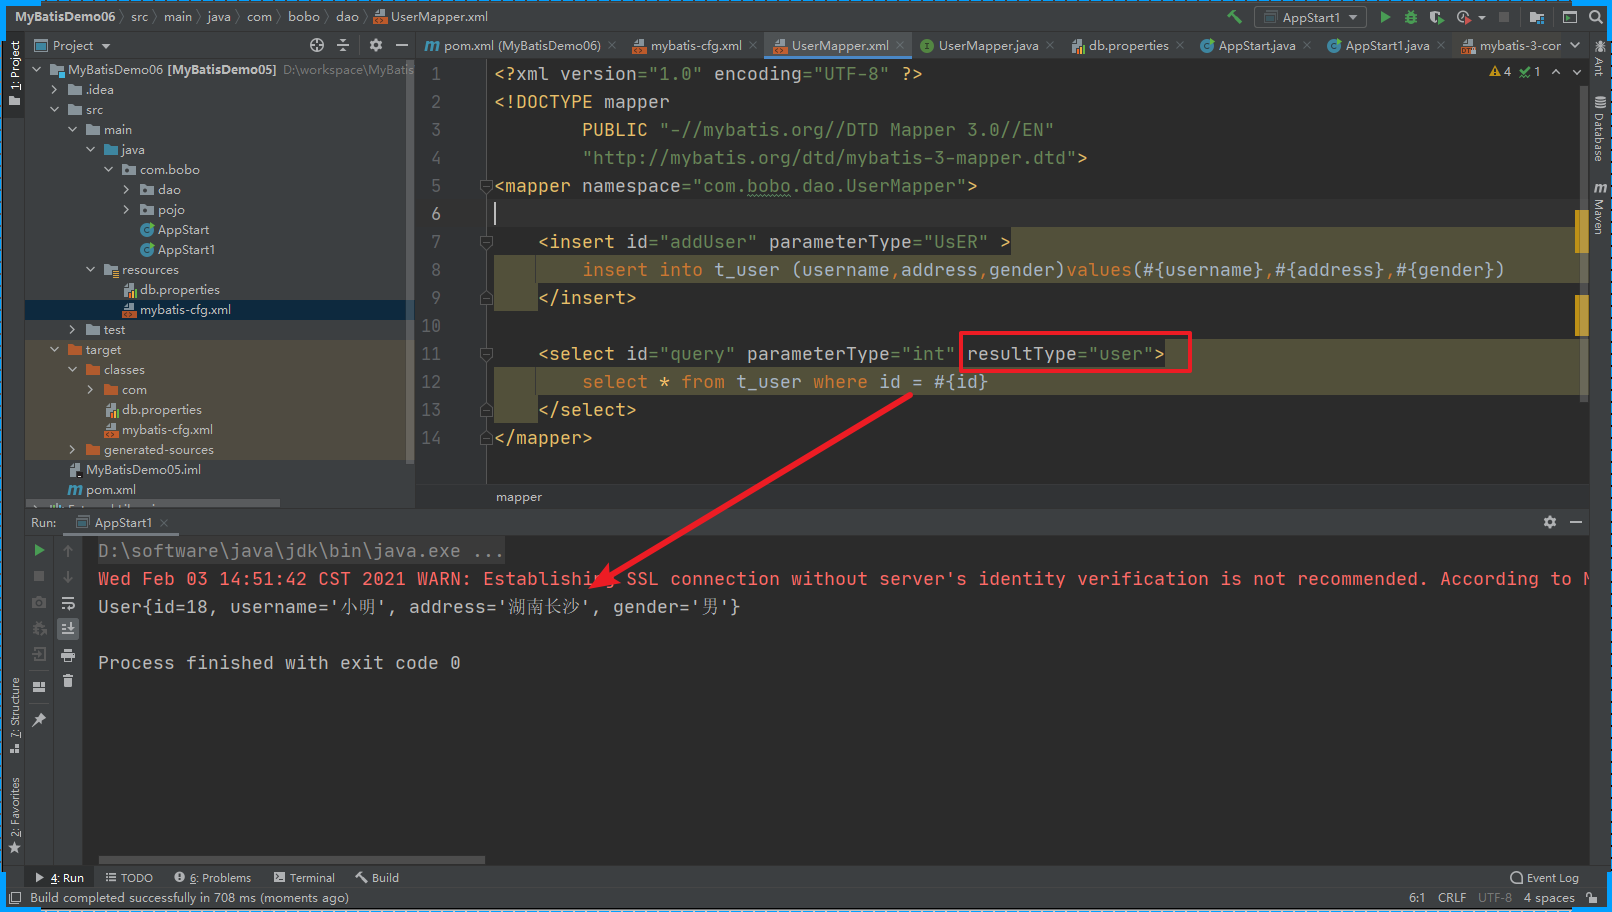Click the CRLF line separator status
This screenshot has height=912, width=1612.
pos(1452,898)
